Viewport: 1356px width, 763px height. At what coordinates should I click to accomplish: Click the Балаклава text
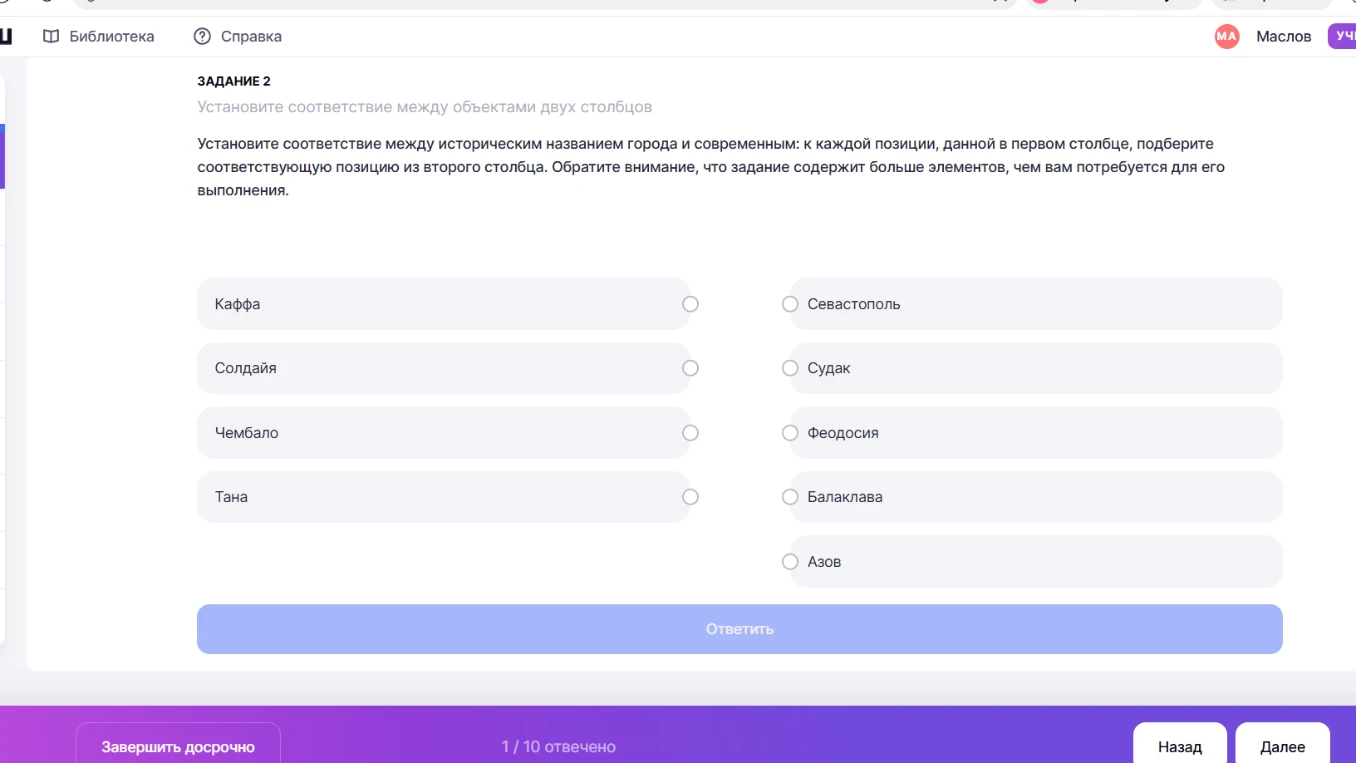tap(845, 497)
